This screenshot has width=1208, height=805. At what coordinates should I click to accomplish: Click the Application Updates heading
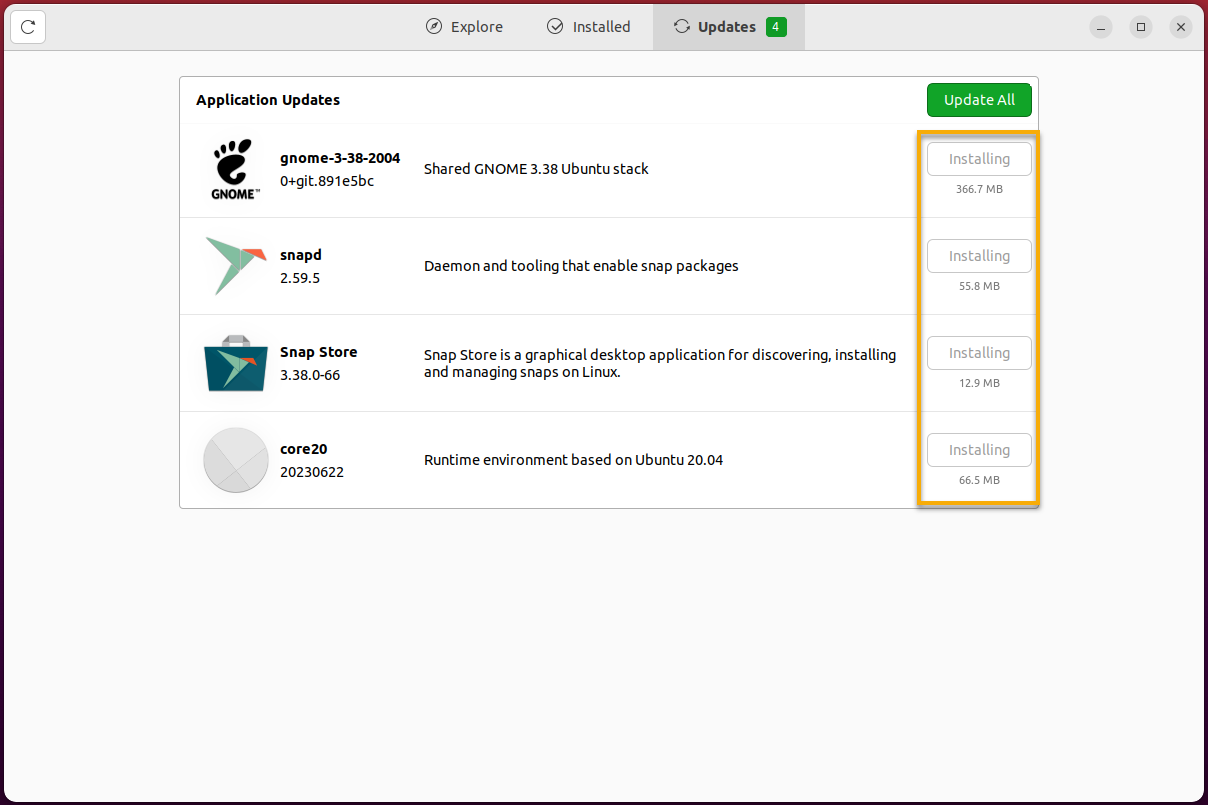click(268, 100)
